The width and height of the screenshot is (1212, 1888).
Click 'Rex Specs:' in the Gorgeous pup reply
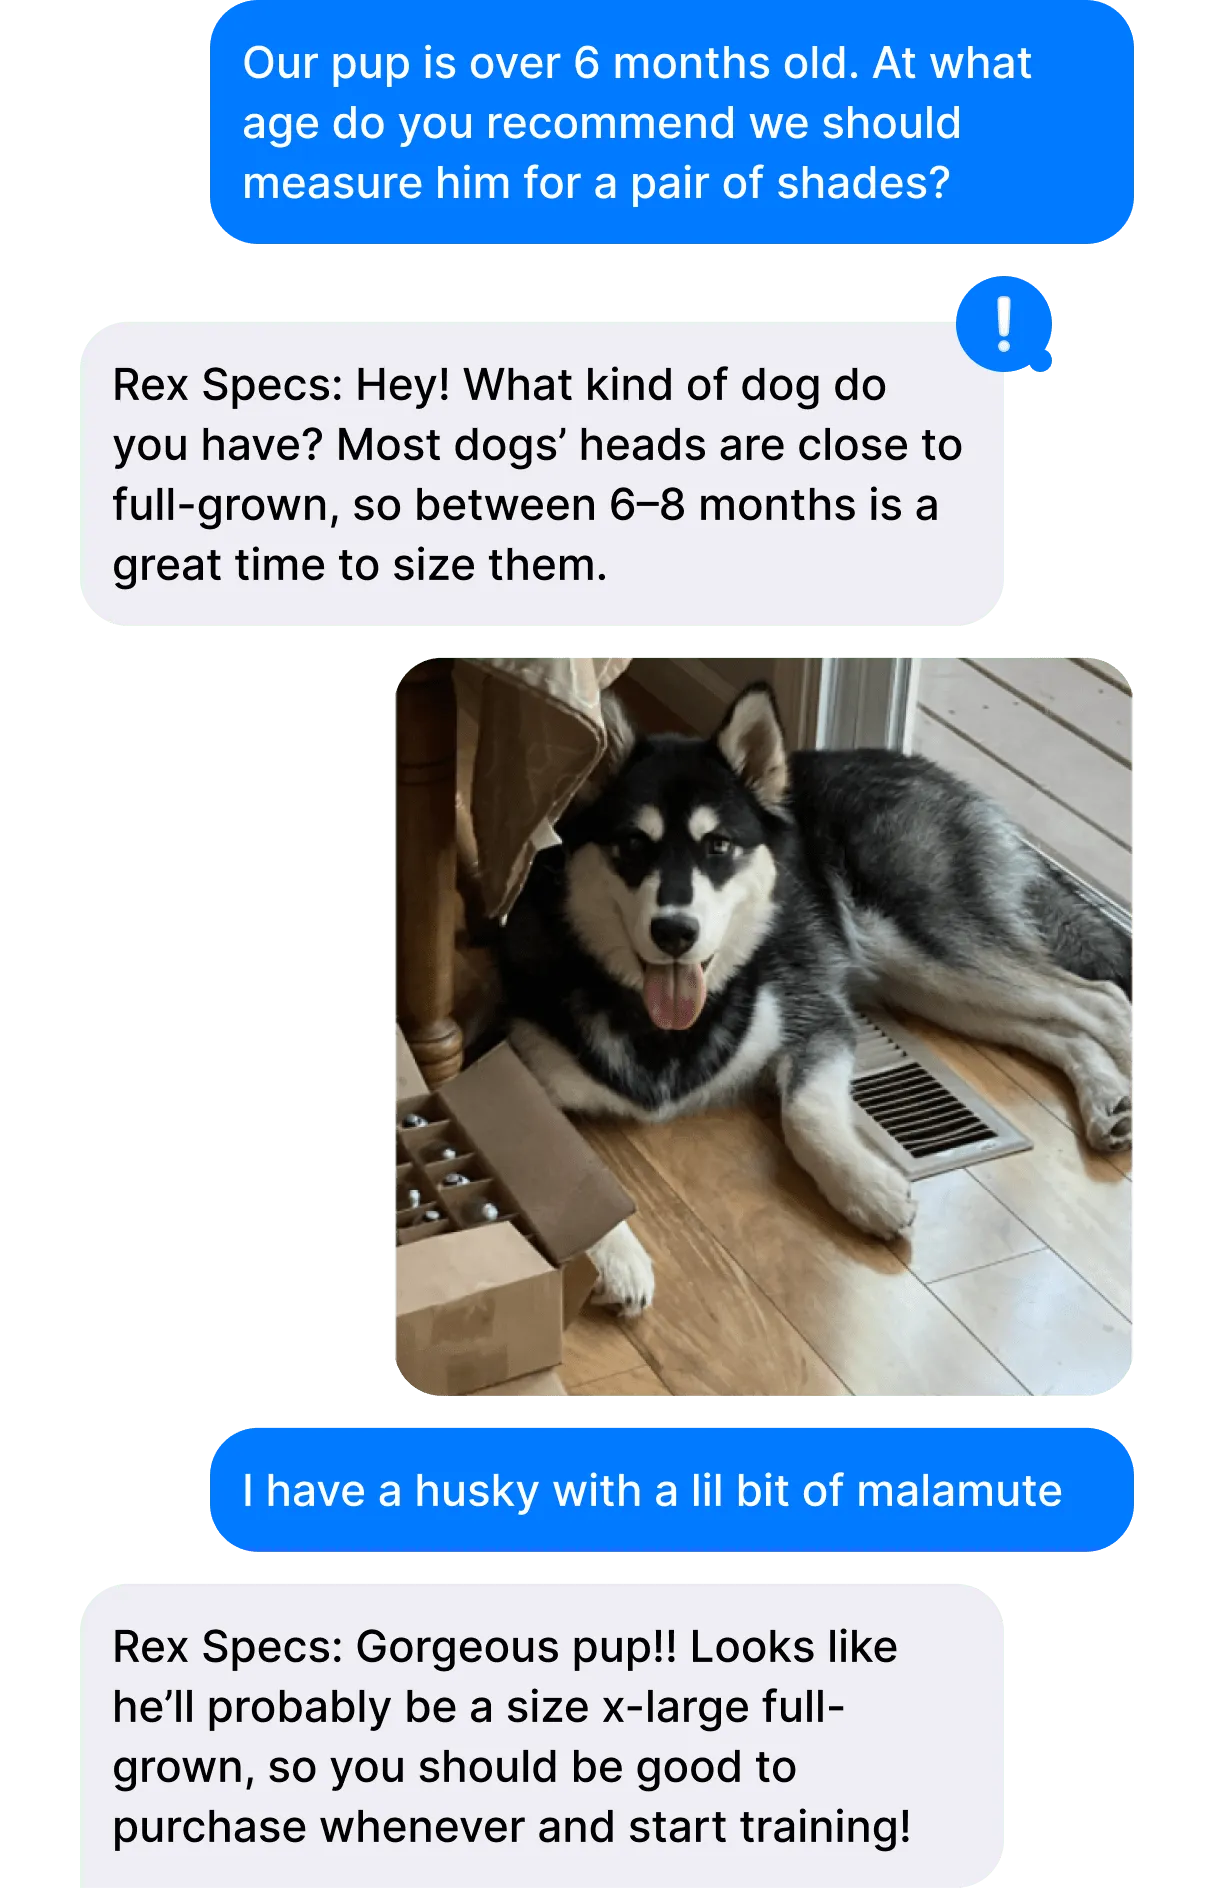point(228,1648)
